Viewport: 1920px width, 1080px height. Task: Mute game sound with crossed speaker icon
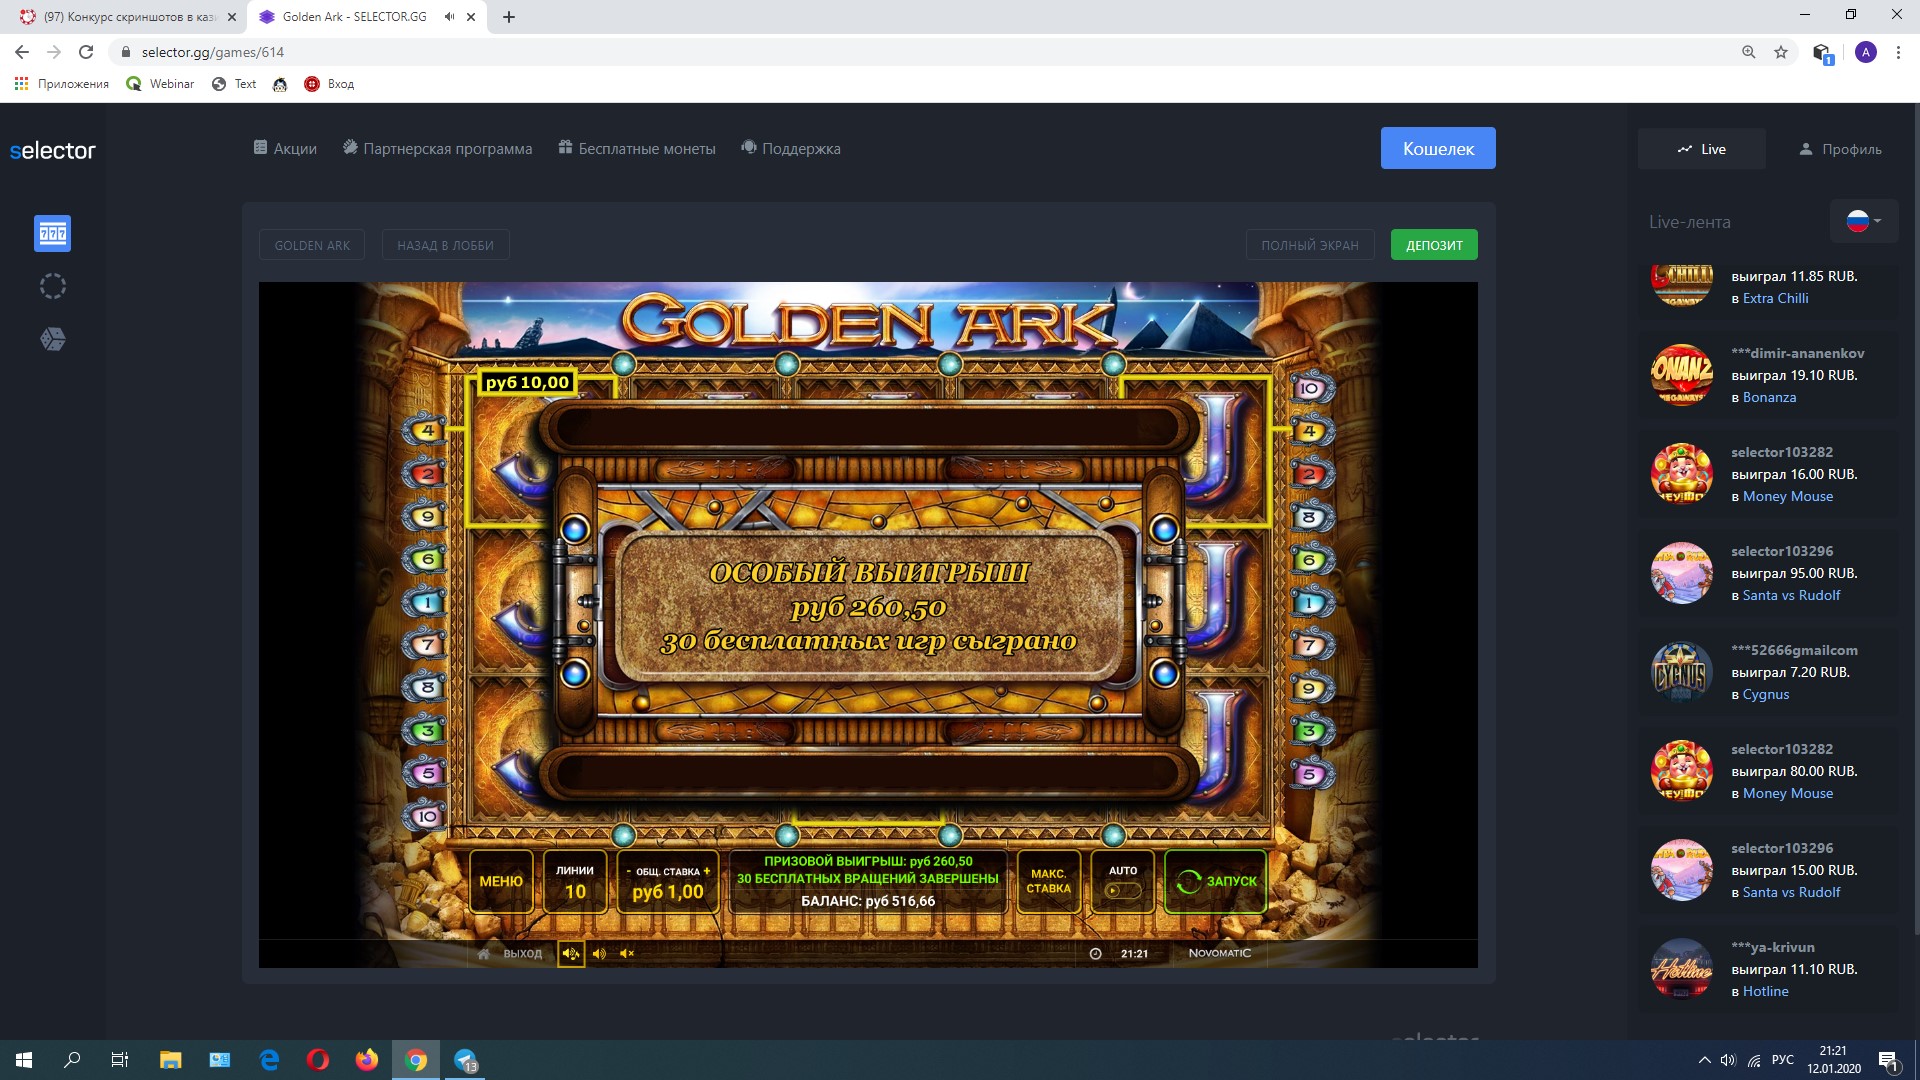tap(627, 953)
